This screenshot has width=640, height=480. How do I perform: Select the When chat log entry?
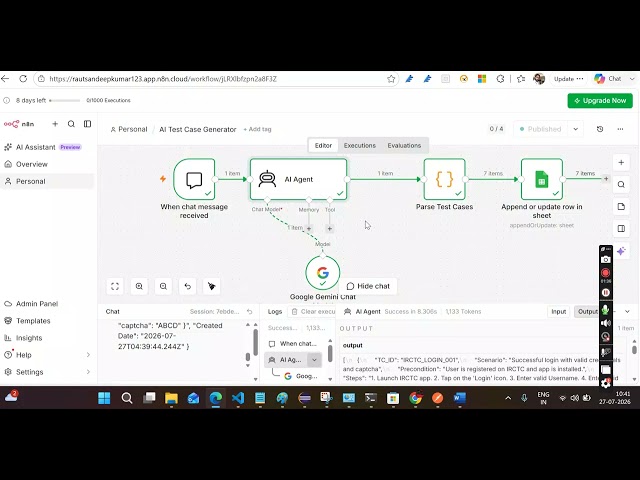293,344
